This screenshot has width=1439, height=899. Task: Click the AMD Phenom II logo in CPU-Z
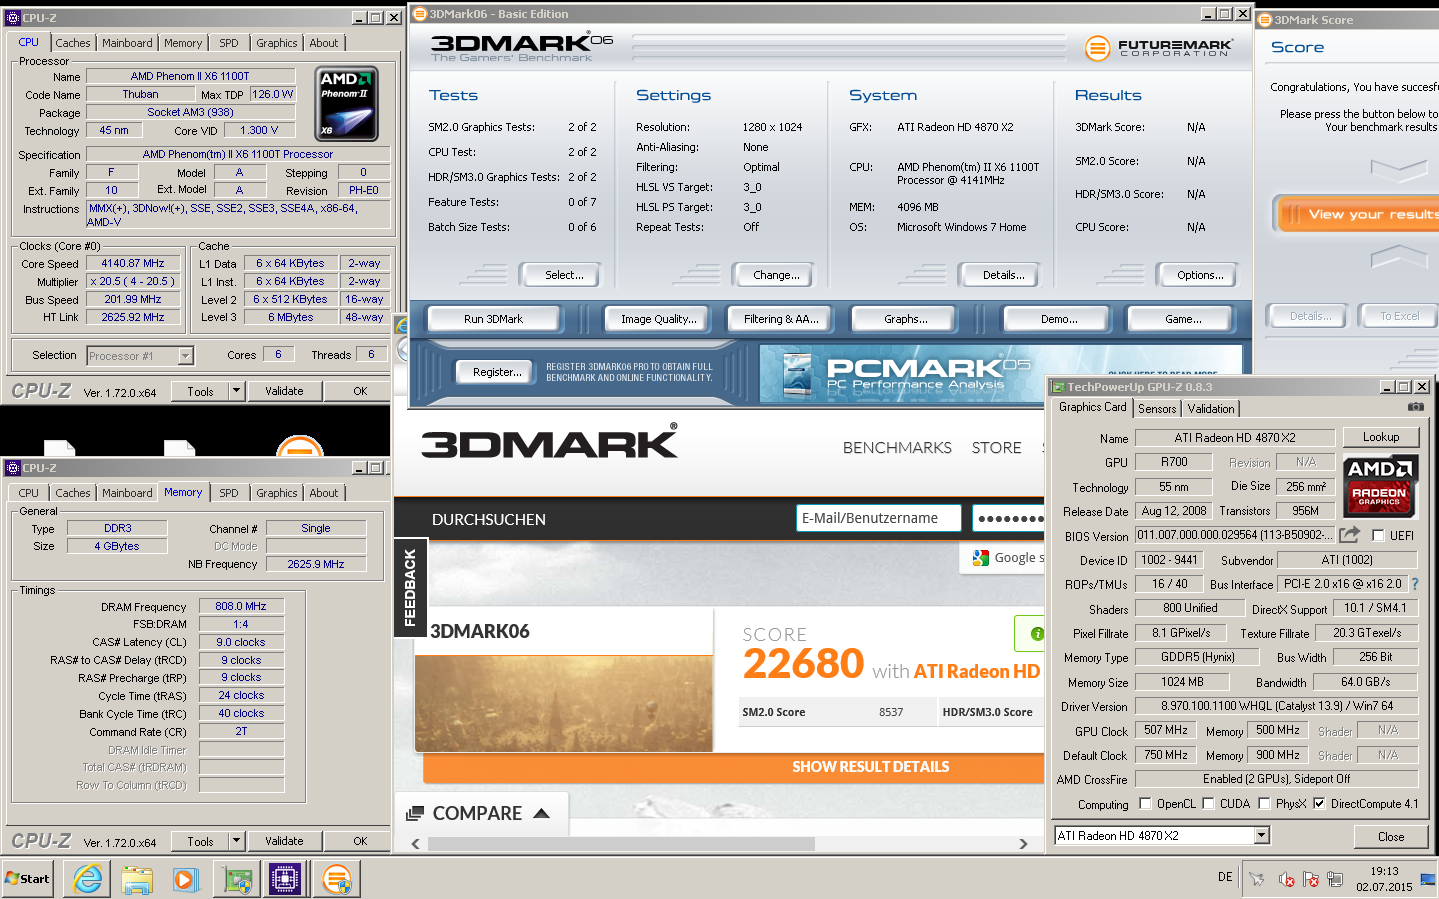click(x=346, y=104)
